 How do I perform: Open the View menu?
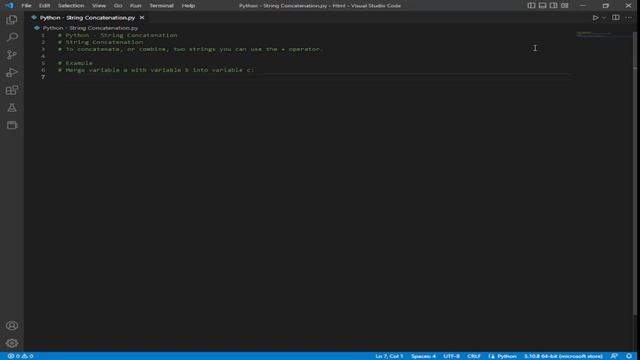(99, 6)
